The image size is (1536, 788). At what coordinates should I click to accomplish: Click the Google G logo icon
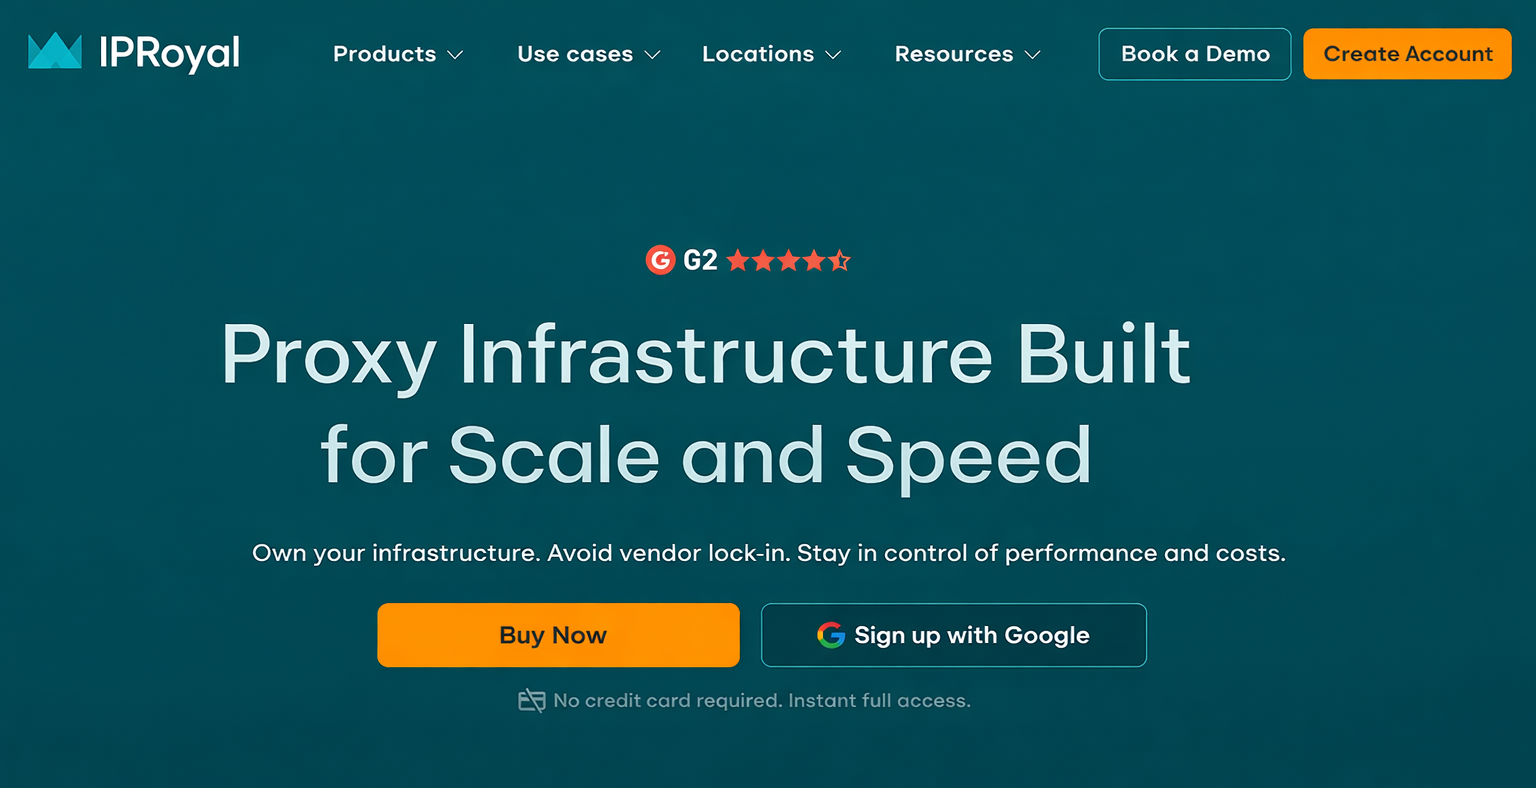pyautogui.click(x=831, y=635)
